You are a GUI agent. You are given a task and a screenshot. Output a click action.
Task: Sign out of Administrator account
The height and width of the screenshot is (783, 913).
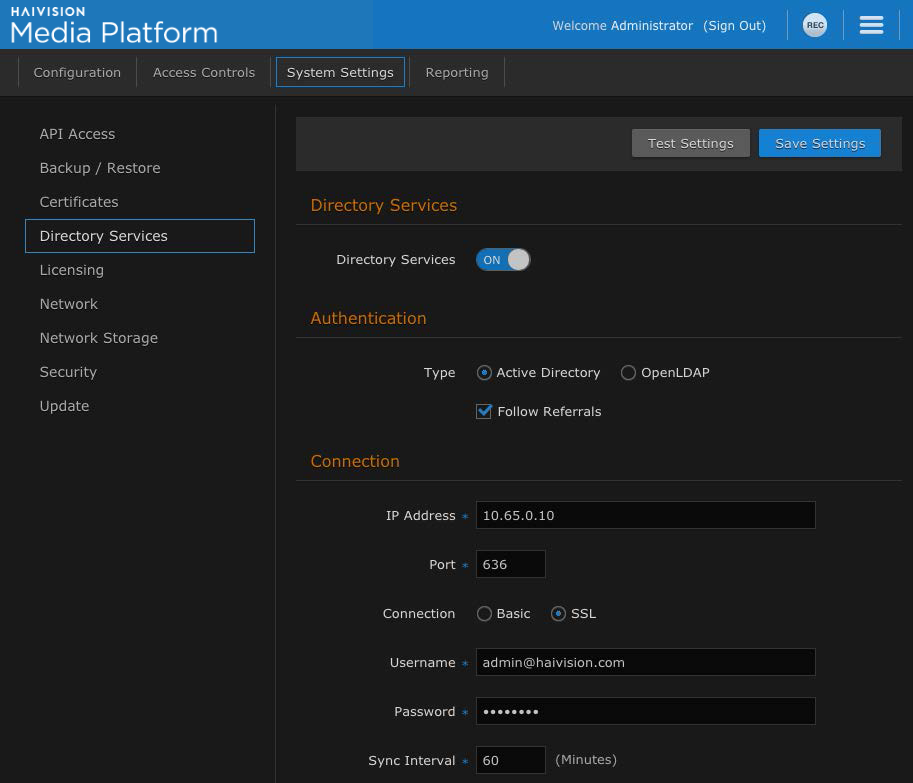click(x=734, y=25)
